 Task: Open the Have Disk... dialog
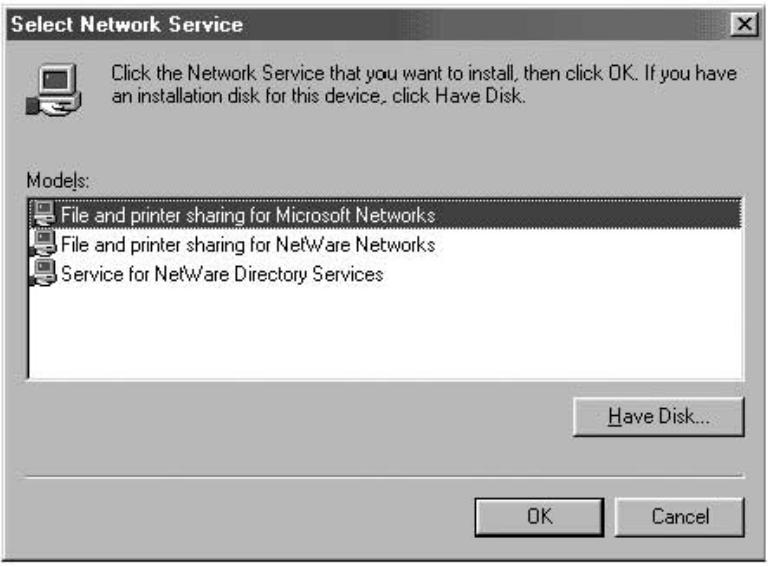coord(659,417)
